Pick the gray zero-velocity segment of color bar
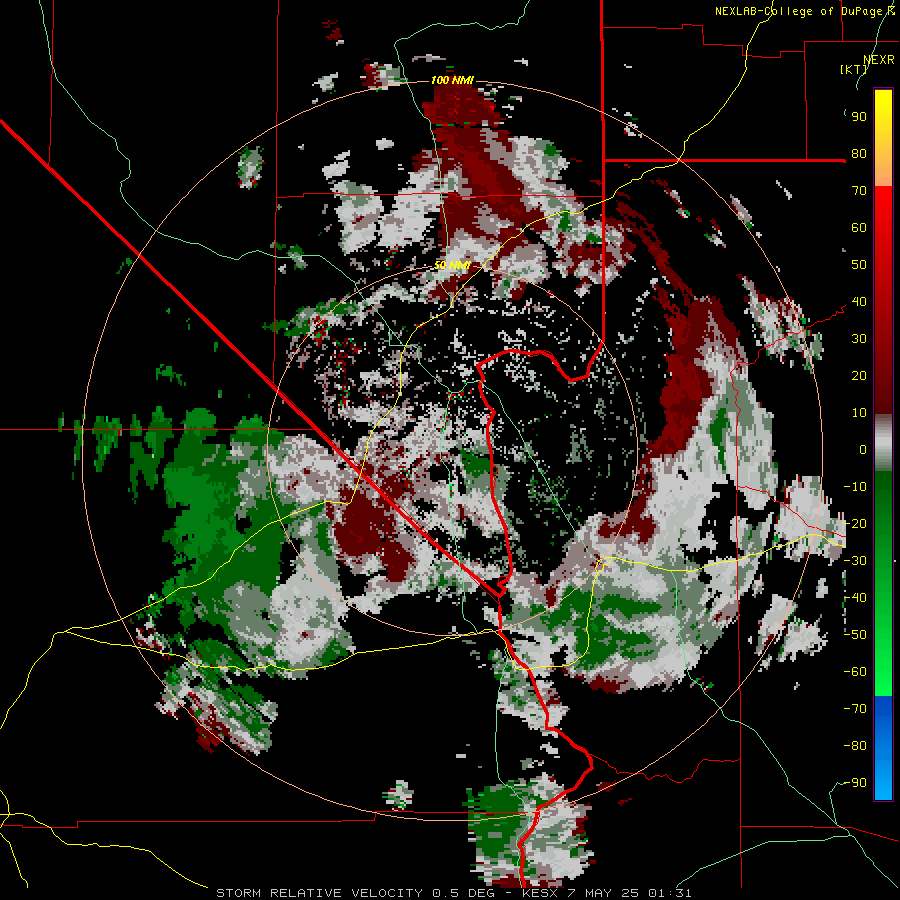The width and height of the screenshot is (900, 900). coord(883,443)
